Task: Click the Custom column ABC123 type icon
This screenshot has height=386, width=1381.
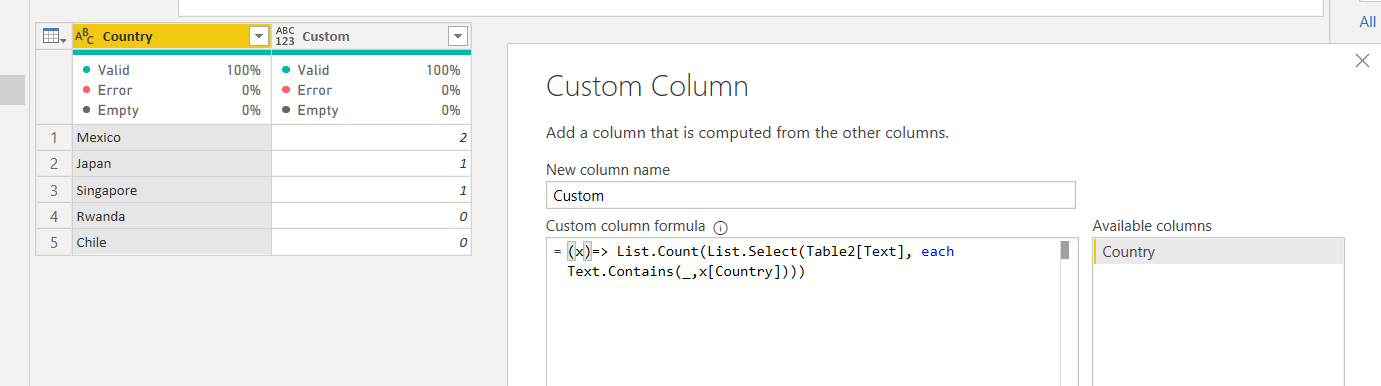Action: point(285,37)
